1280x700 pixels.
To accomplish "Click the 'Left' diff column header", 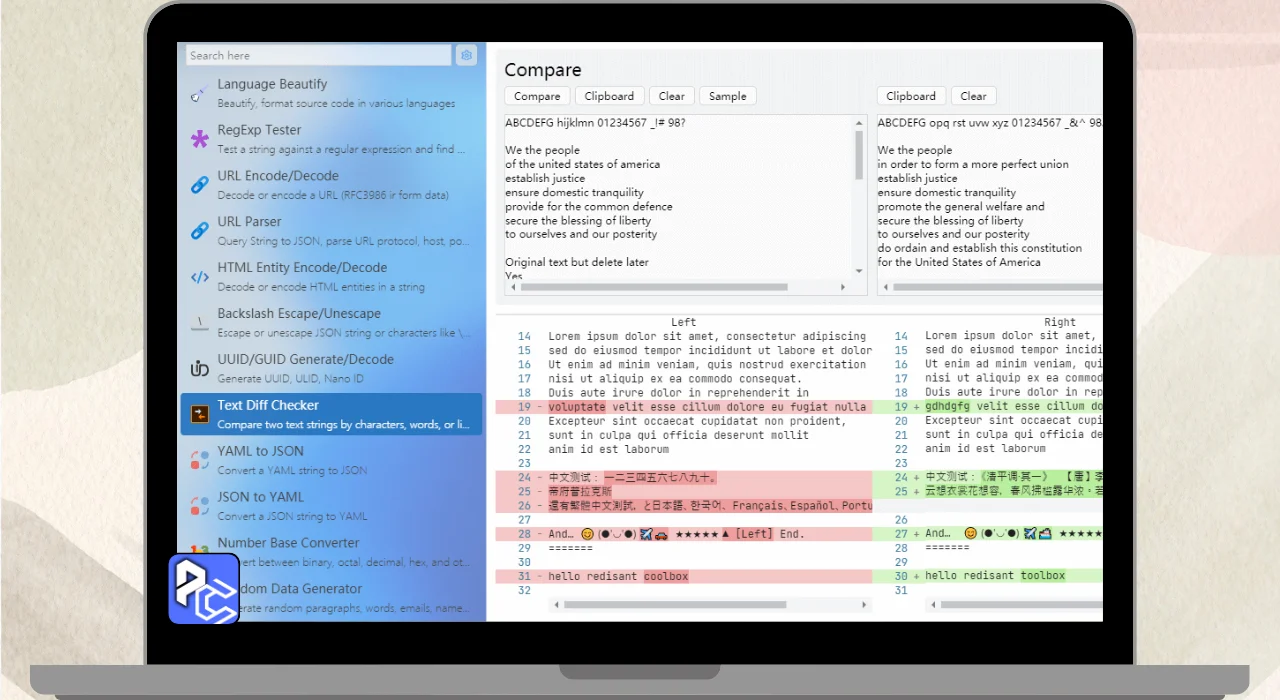I will tap(684, 322).
